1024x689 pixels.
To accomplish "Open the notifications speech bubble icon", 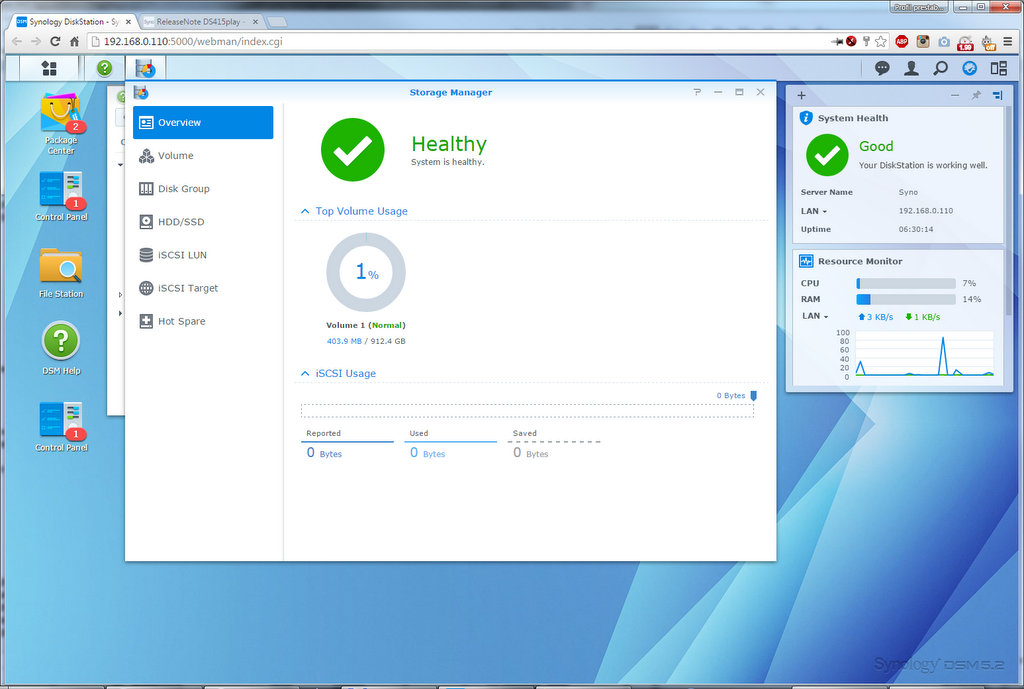I will pyautogui.click(x=882, y=68).
